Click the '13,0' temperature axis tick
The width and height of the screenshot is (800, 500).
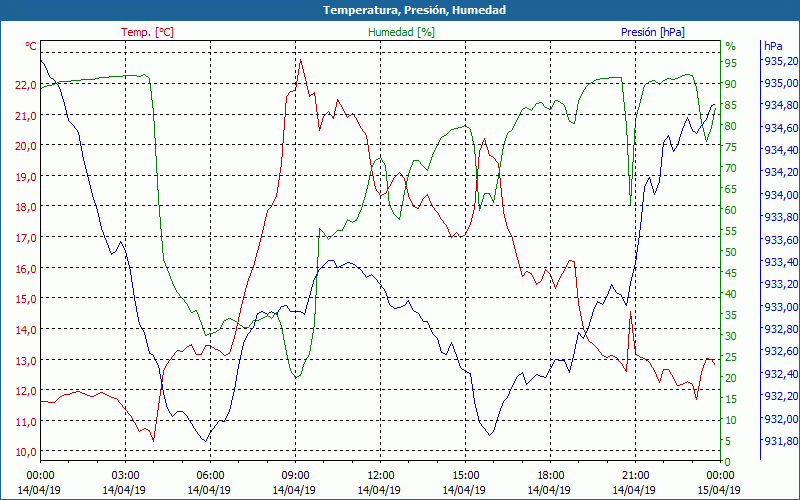(26, 360)
